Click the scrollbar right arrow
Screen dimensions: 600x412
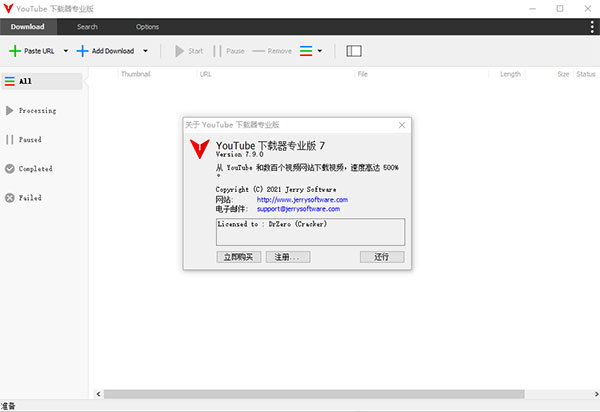596,394
